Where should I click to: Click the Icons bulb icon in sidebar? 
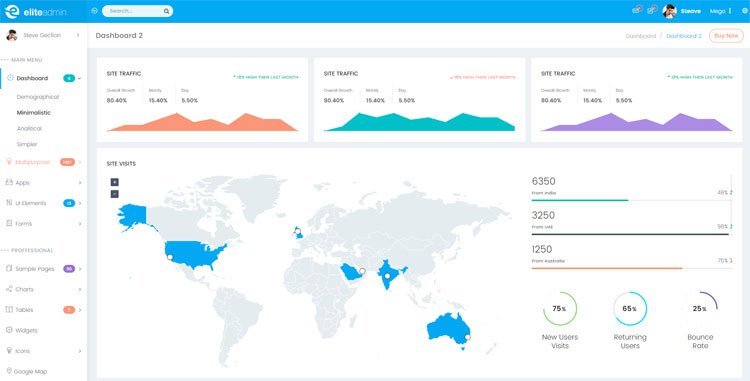point(9,350)
